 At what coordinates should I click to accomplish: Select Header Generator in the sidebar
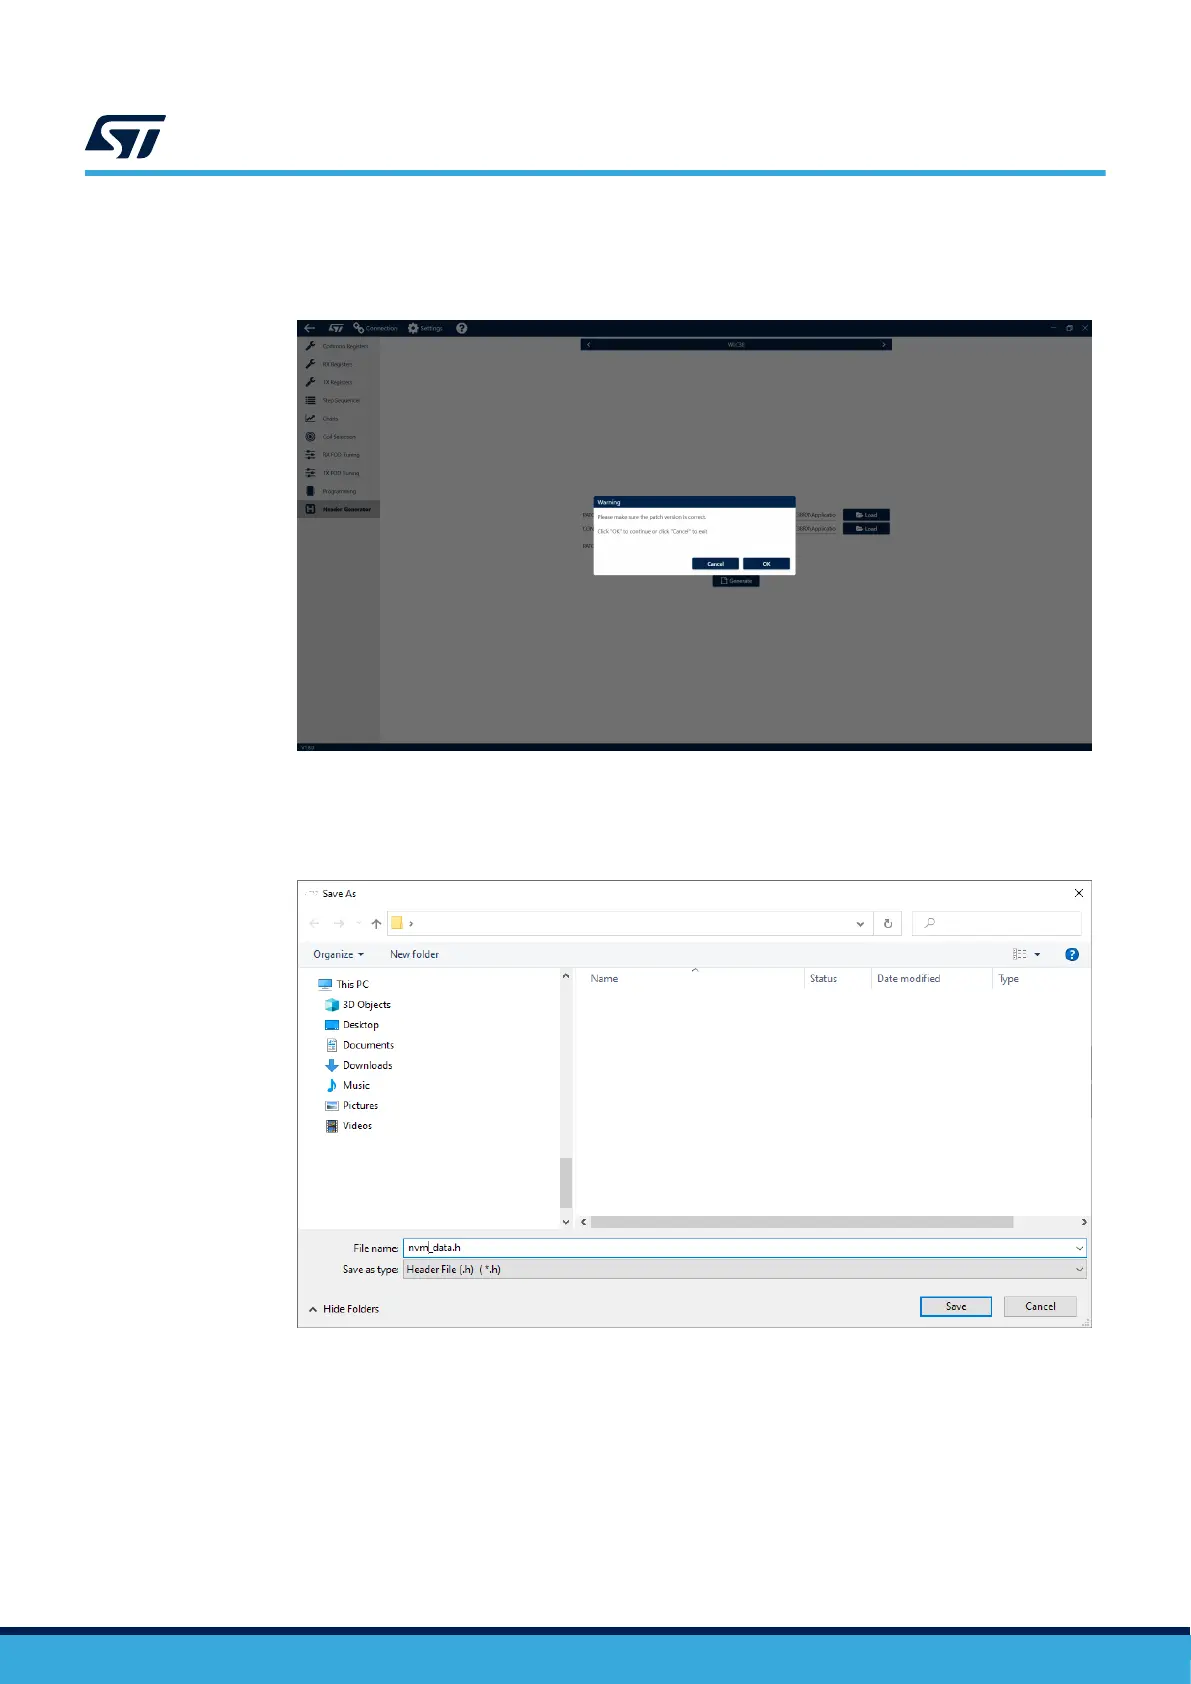tap(339, 509)
